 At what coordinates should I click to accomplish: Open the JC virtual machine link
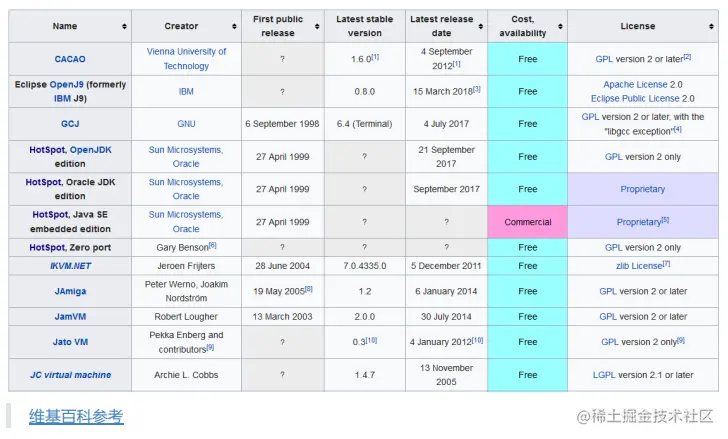71,375
